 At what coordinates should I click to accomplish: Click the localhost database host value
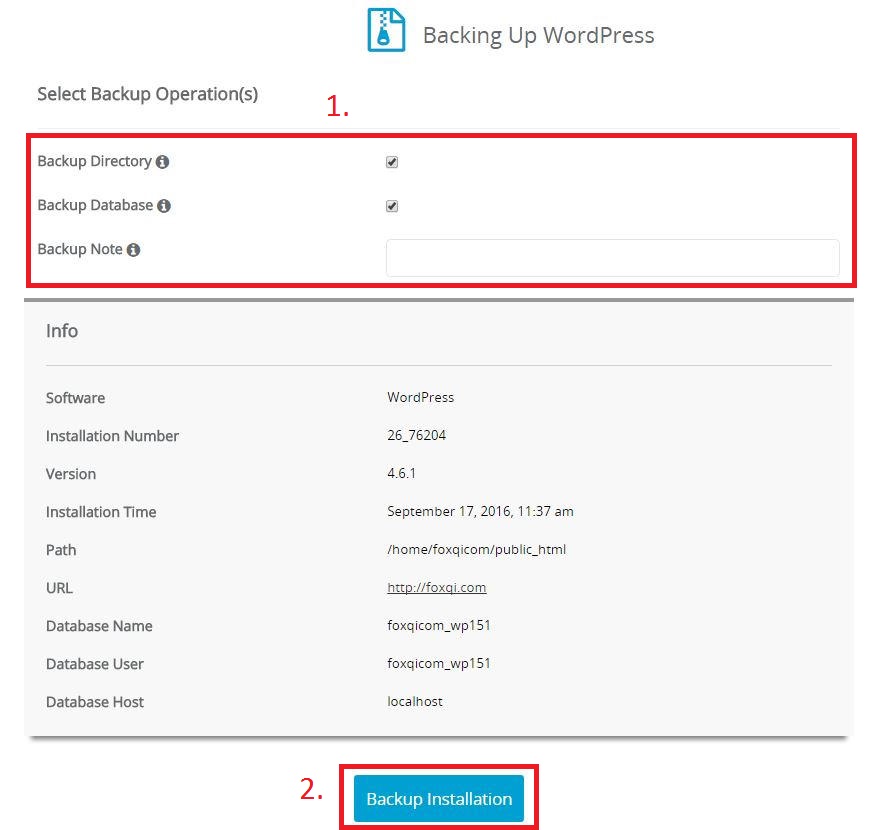pyautogui.click(x=415, y=702)
